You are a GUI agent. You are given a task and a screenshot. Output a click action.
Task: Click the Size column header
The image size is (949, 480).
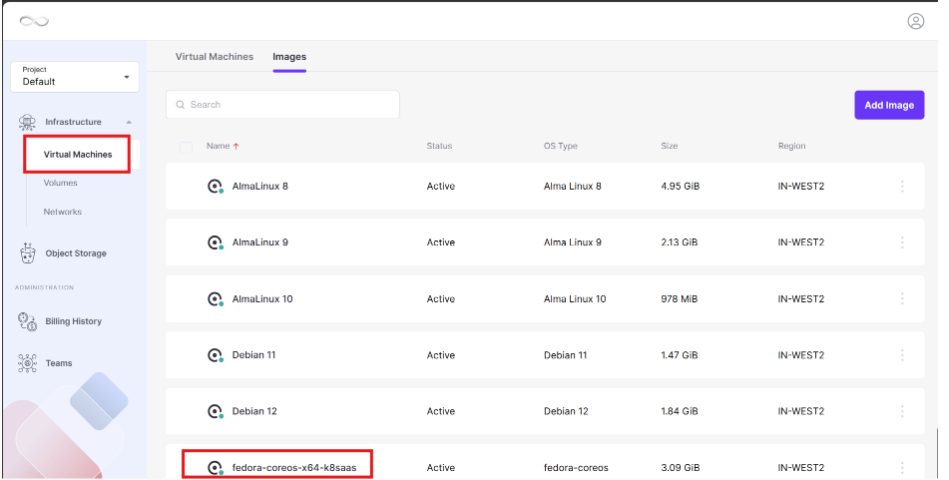pyautogui.click(x=669, y=146)
